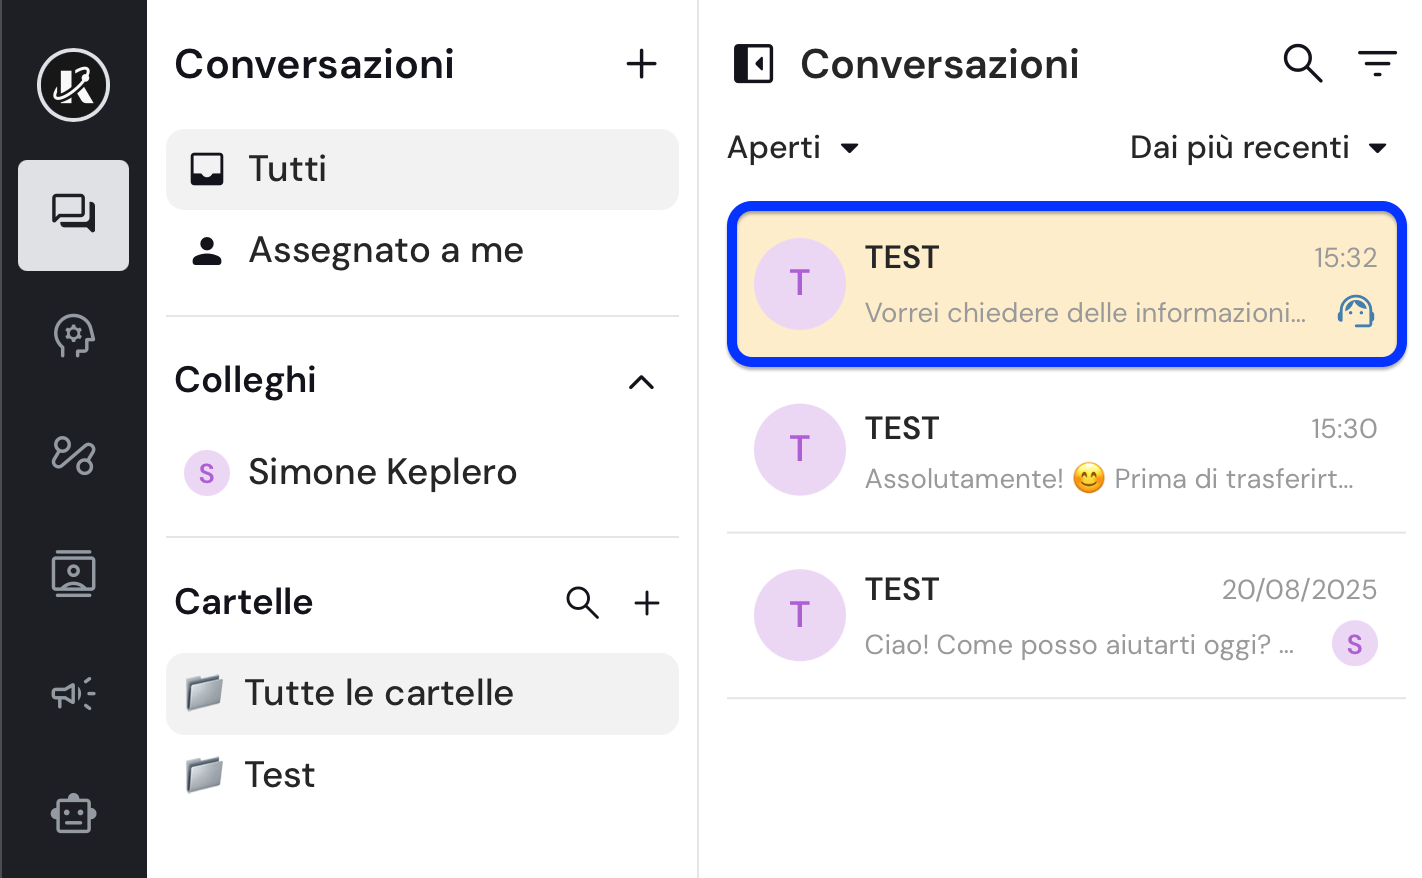This screenshot has width=1422, height=878.
Task: Search folders in Cartelle section
Action: tap(582, 603)
